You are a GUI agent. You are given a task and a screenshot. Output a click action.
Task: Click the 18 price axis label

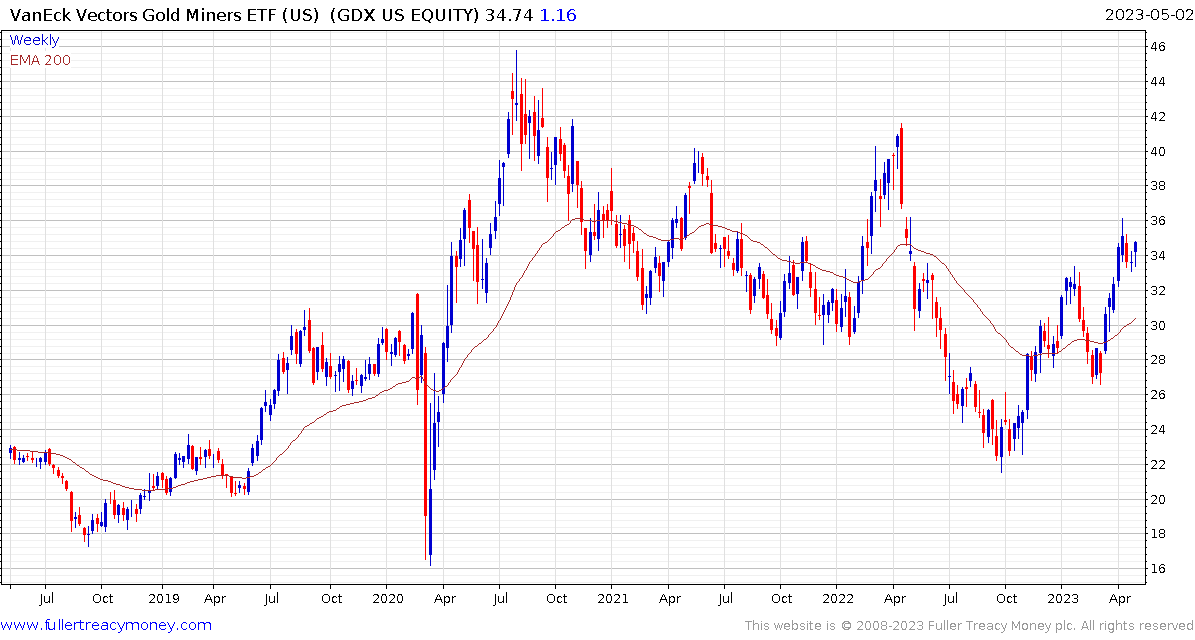click(x=1158, y=534)
